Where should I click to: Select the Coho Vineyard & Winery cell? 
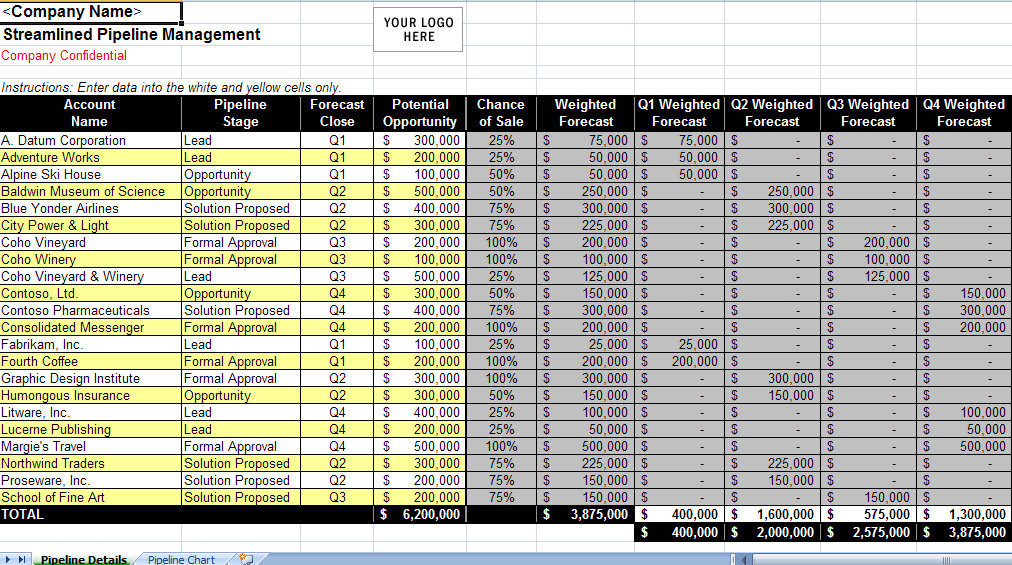pos(90,276)
